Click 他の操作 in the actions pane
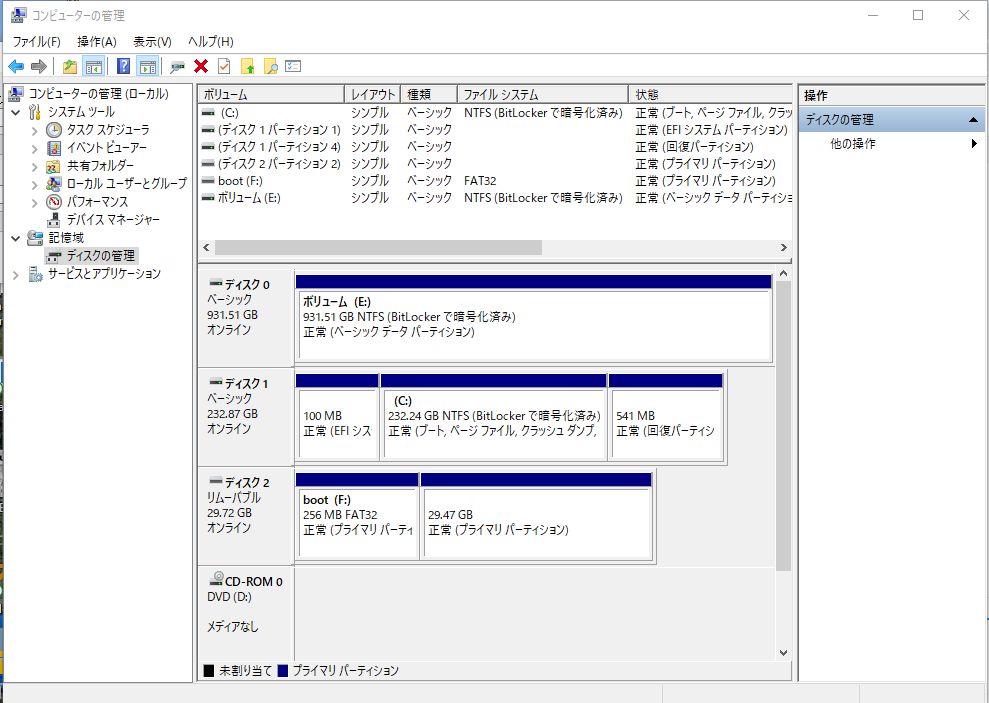The height and width of the screenshot is (703, 989). (x=852, y=144)
